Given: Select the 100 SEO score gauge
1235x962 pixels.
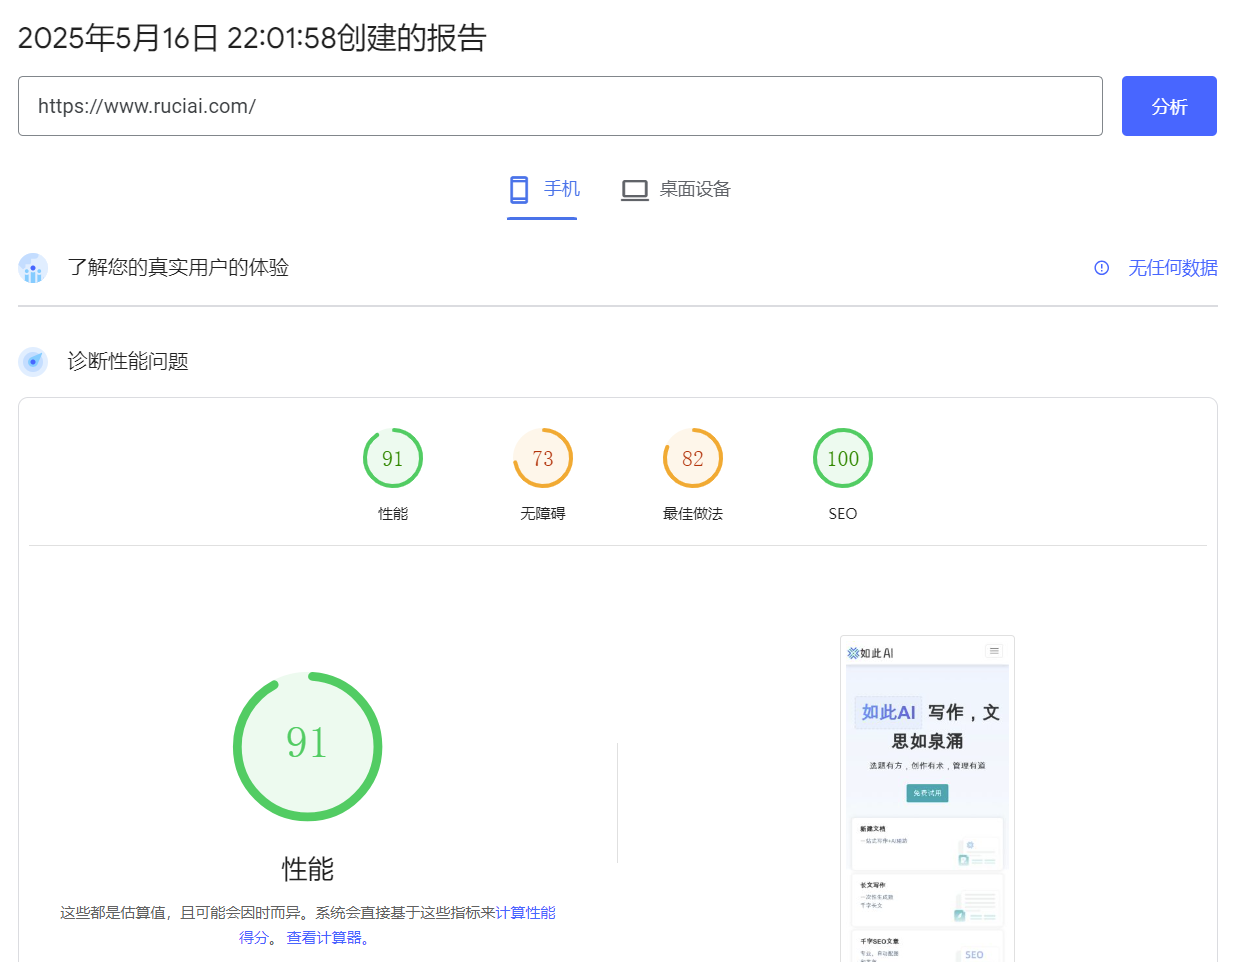Looking at the screenshot, I should tap(843, 458).
